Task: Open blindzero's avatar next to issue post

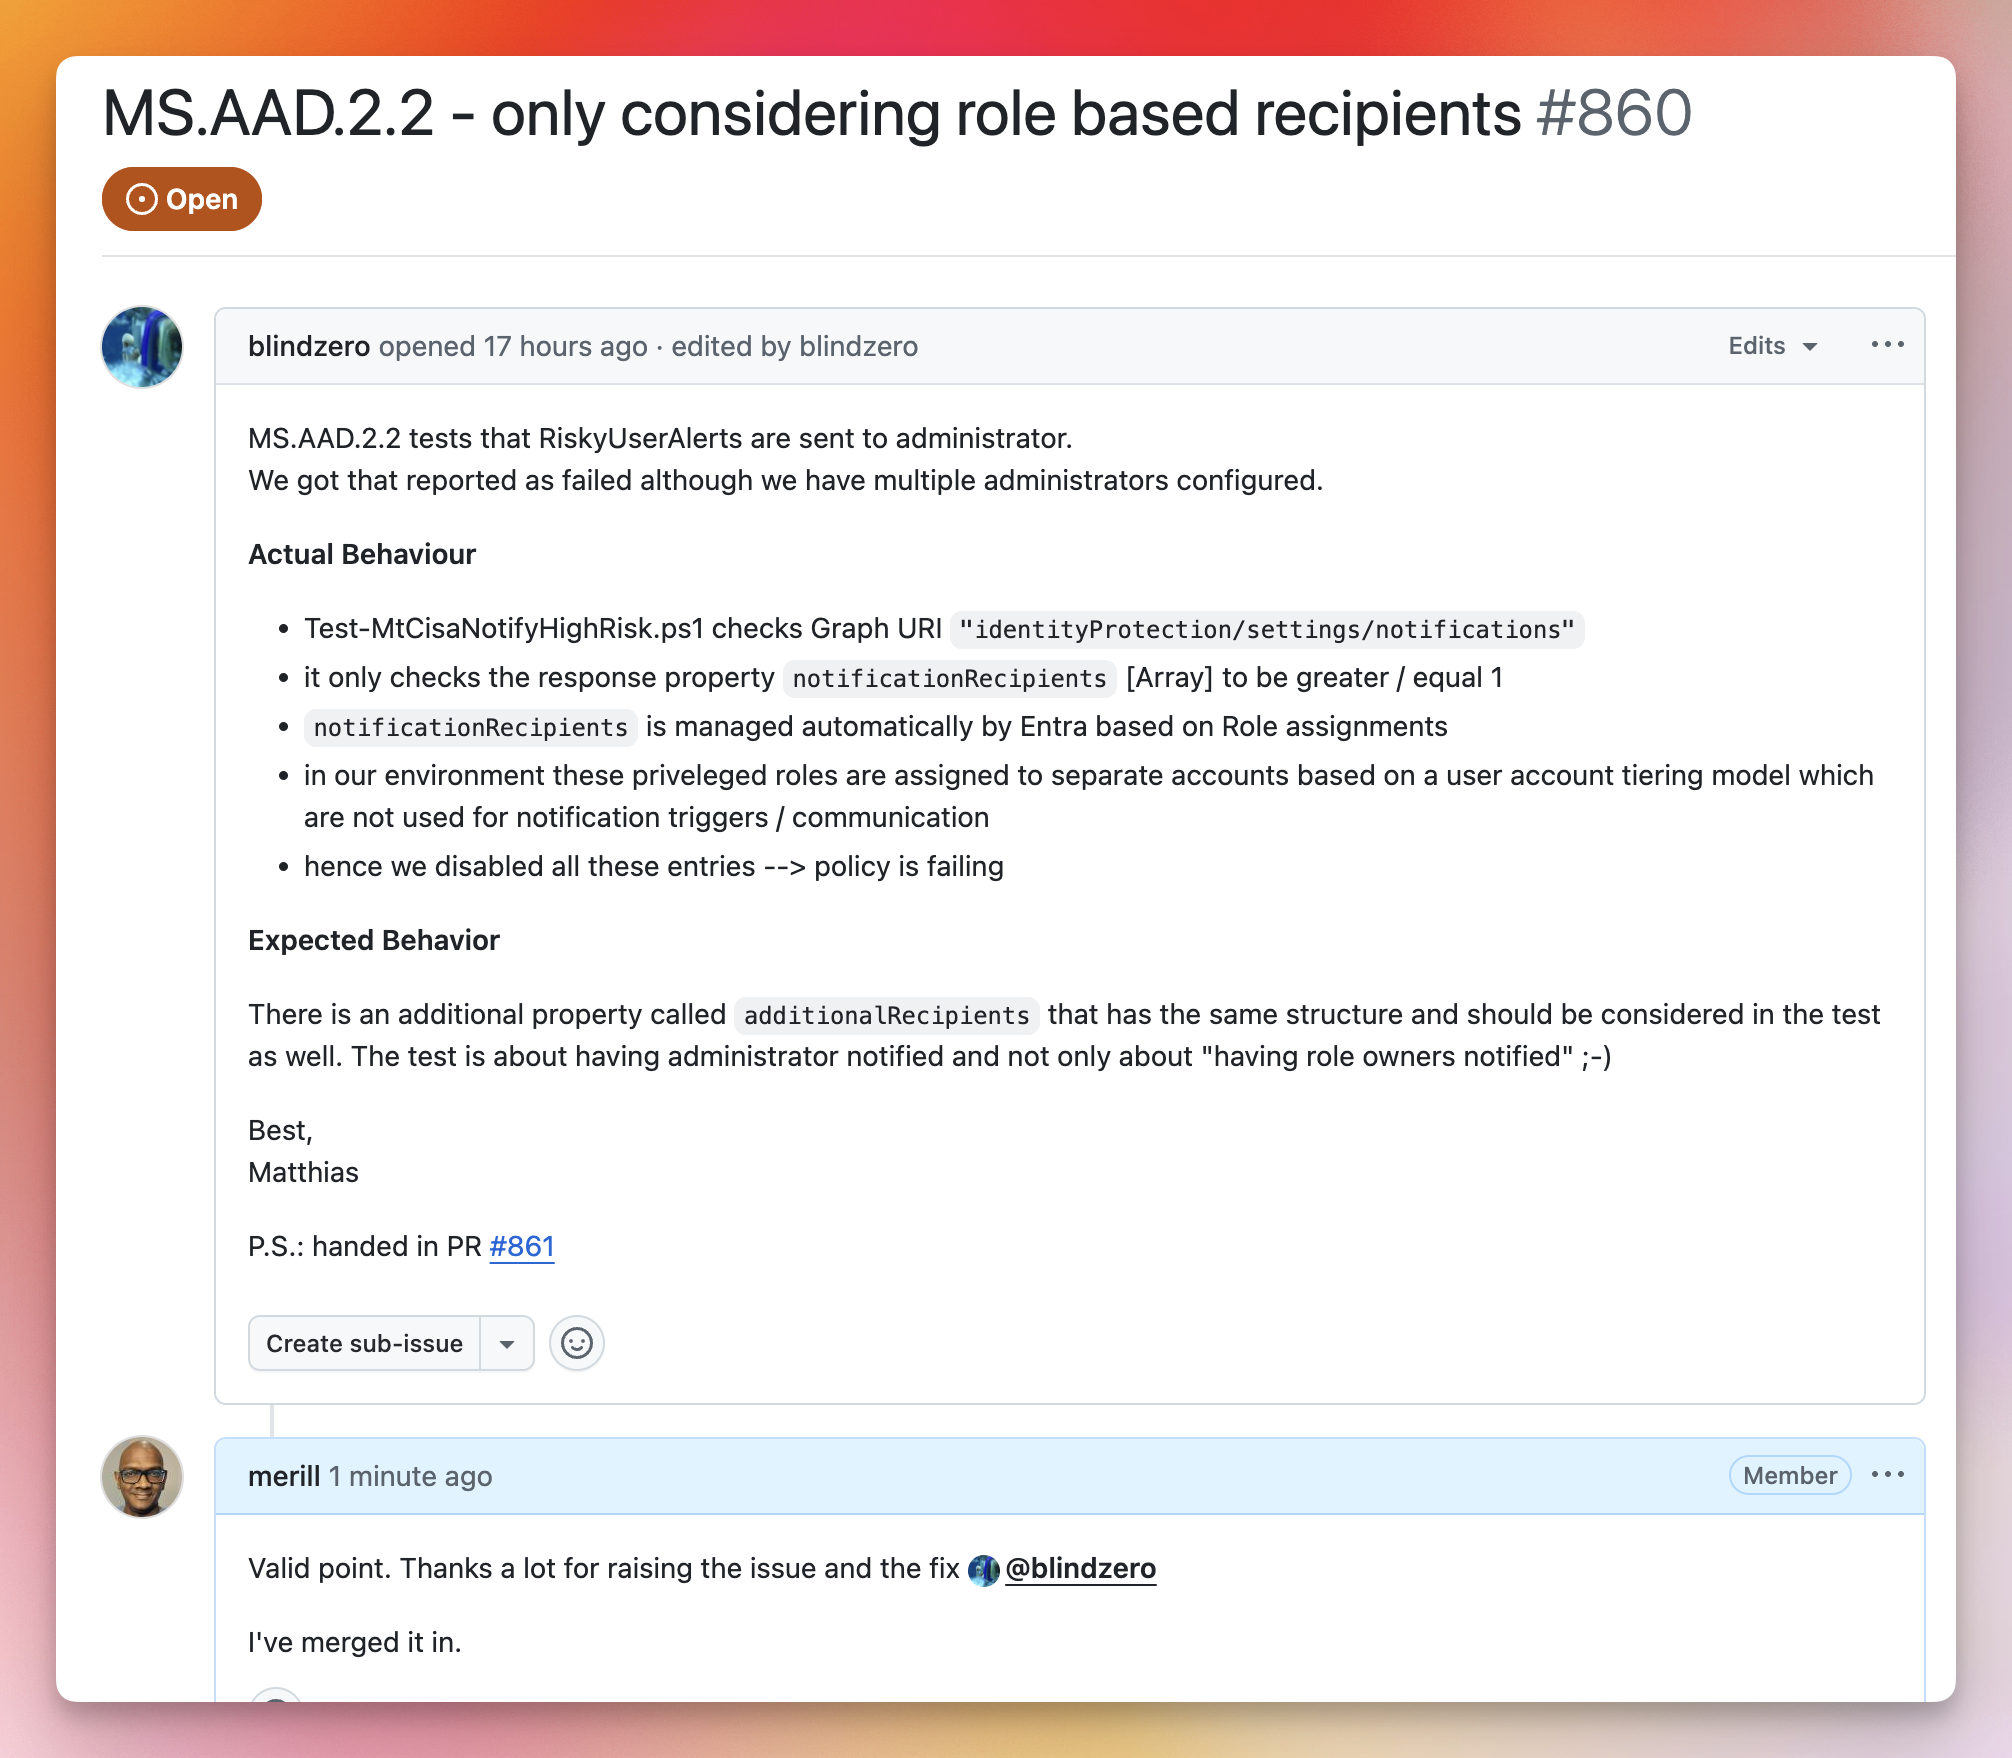Action: click(142, 347)
